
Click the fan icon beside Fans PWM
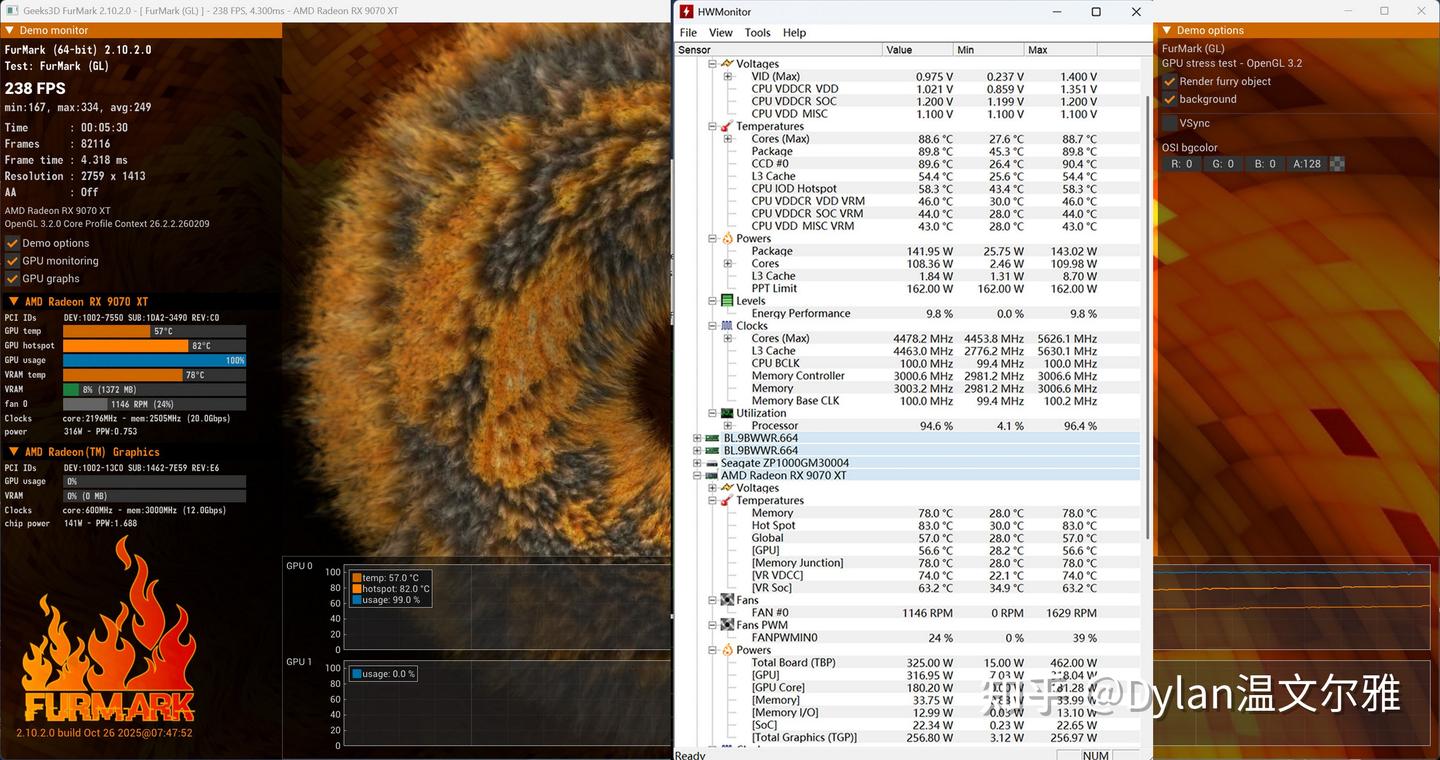(727, 625)
